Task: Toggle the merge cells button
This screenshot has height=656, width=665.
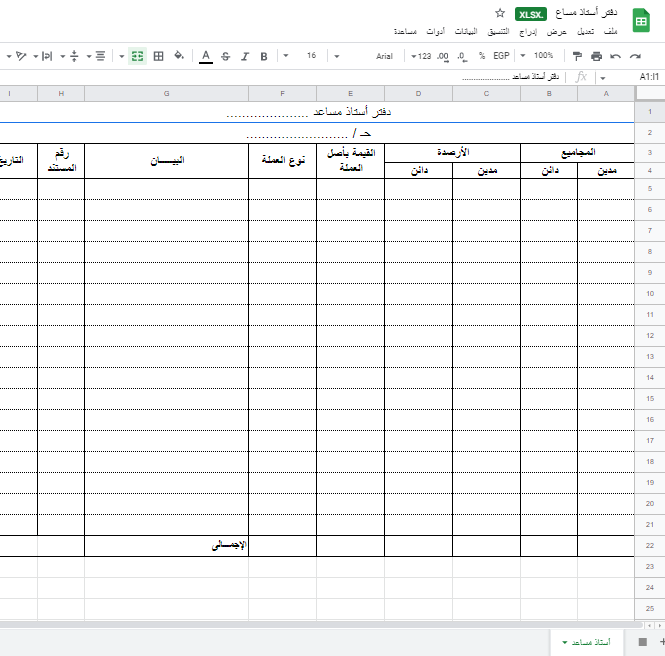Action: pyautogui.click(x=138, y=56)
